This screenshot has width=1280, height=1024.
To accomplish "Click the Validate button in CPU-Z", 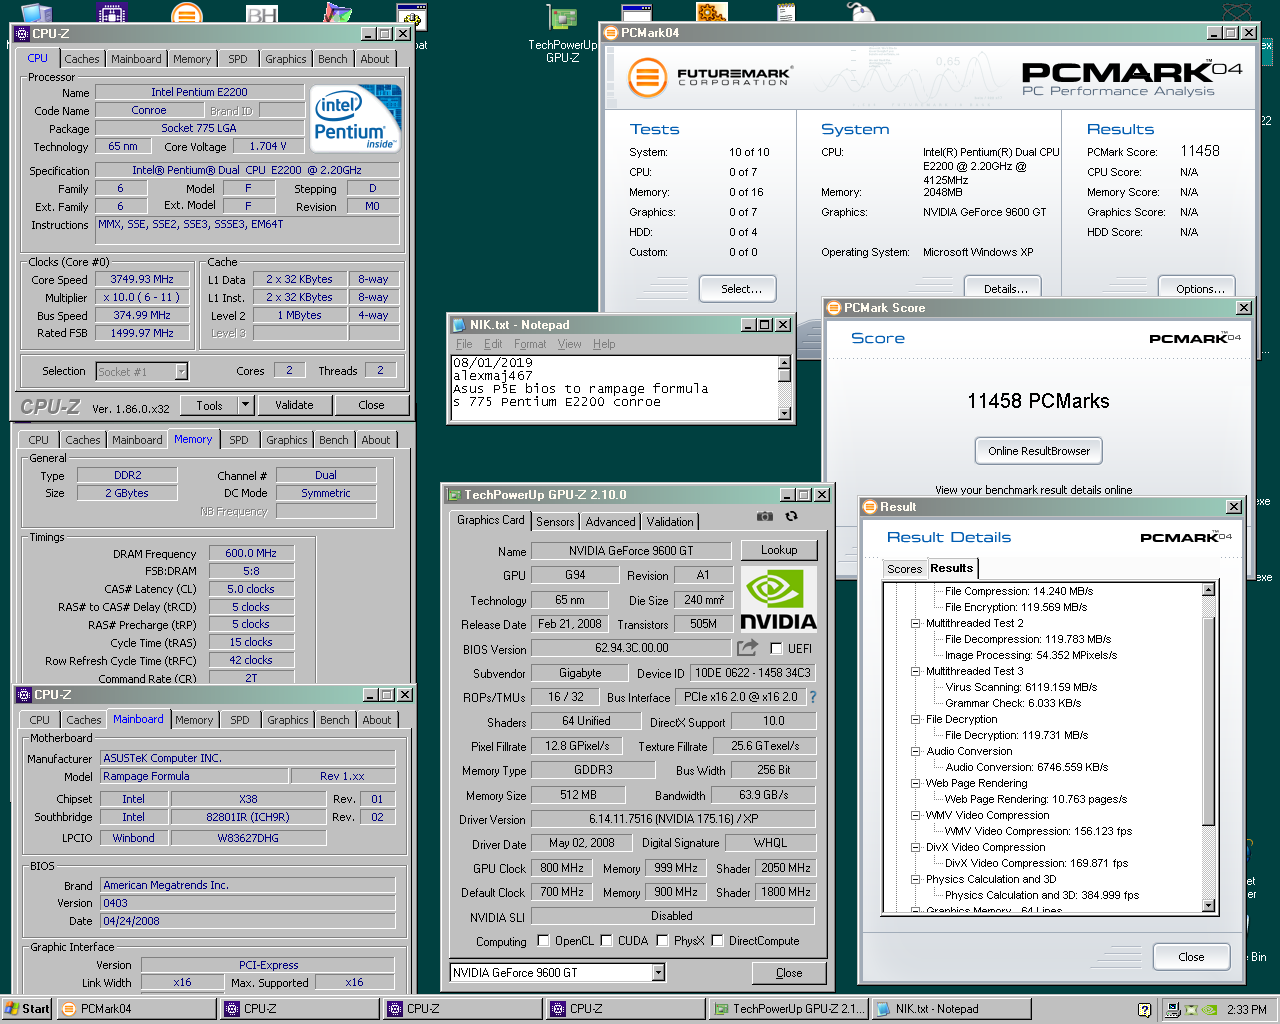I will 294,405.
